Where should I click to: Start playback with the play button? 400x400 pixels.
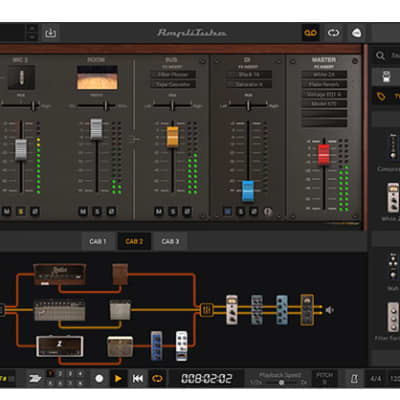pos(118,379)
